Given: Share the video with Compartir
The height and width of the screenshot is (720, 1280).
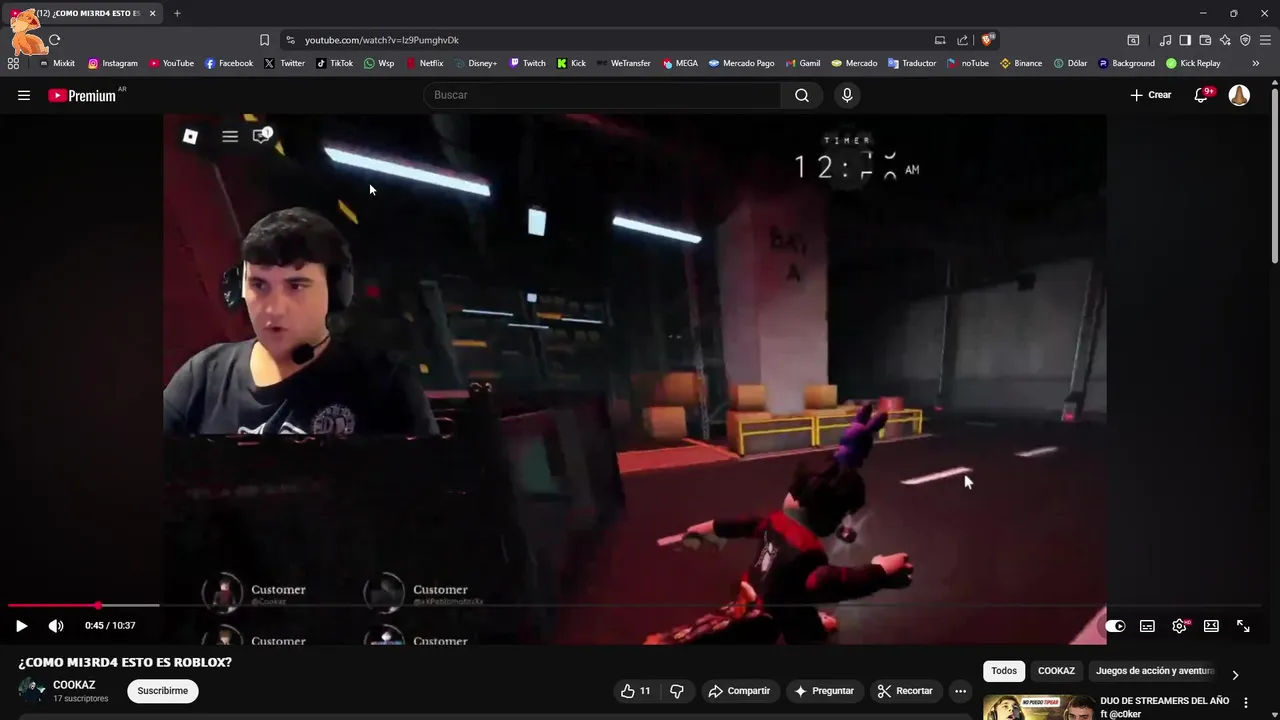Looking at the screenshot, I should pos(739,691).
